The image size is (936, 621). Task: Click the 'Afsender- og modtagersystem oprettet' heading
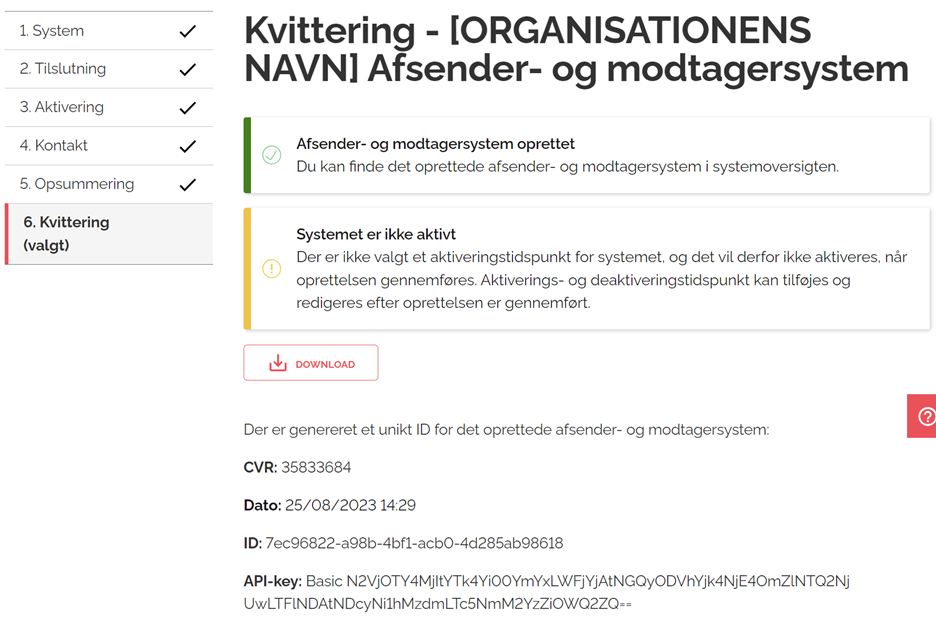point(435,144)
